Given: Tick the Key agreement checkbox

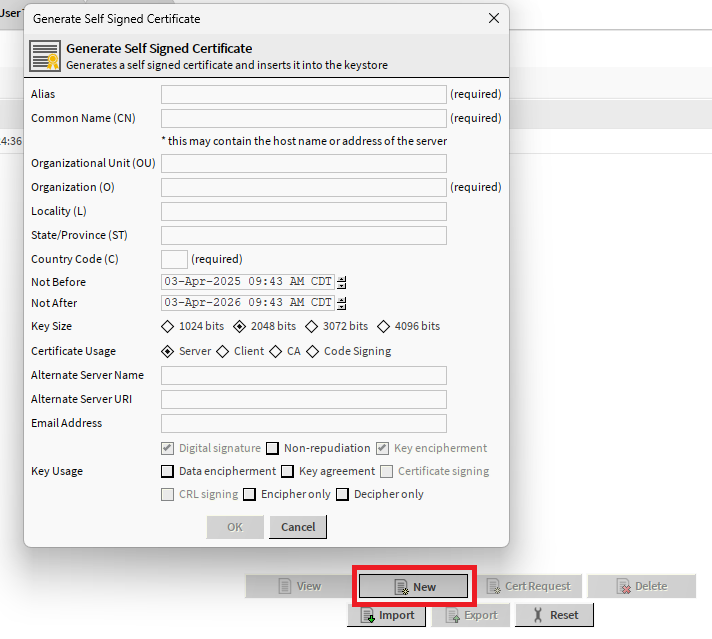Looking at the screenshot, I should click(288, 471).
